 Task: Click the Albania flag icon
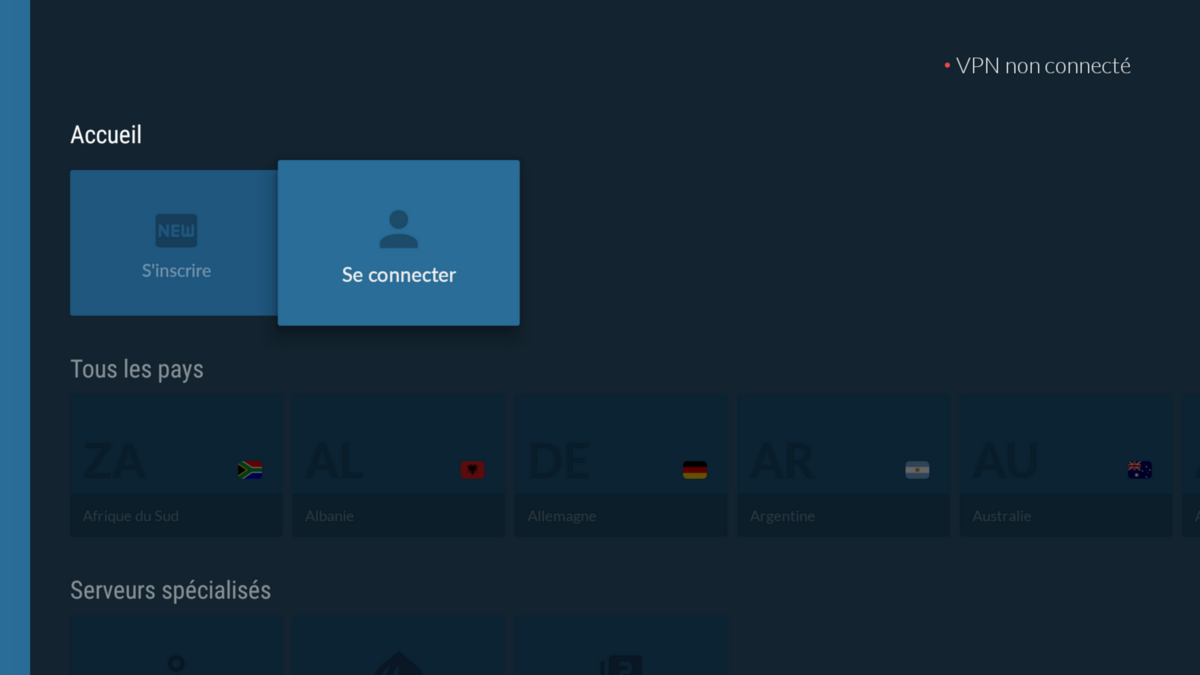(472, 470)
